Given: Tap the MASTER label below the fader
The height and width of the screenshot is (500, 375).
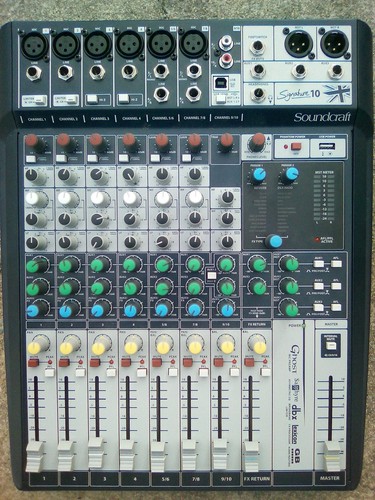Looking at the screenshot, I should click(330, 478).
